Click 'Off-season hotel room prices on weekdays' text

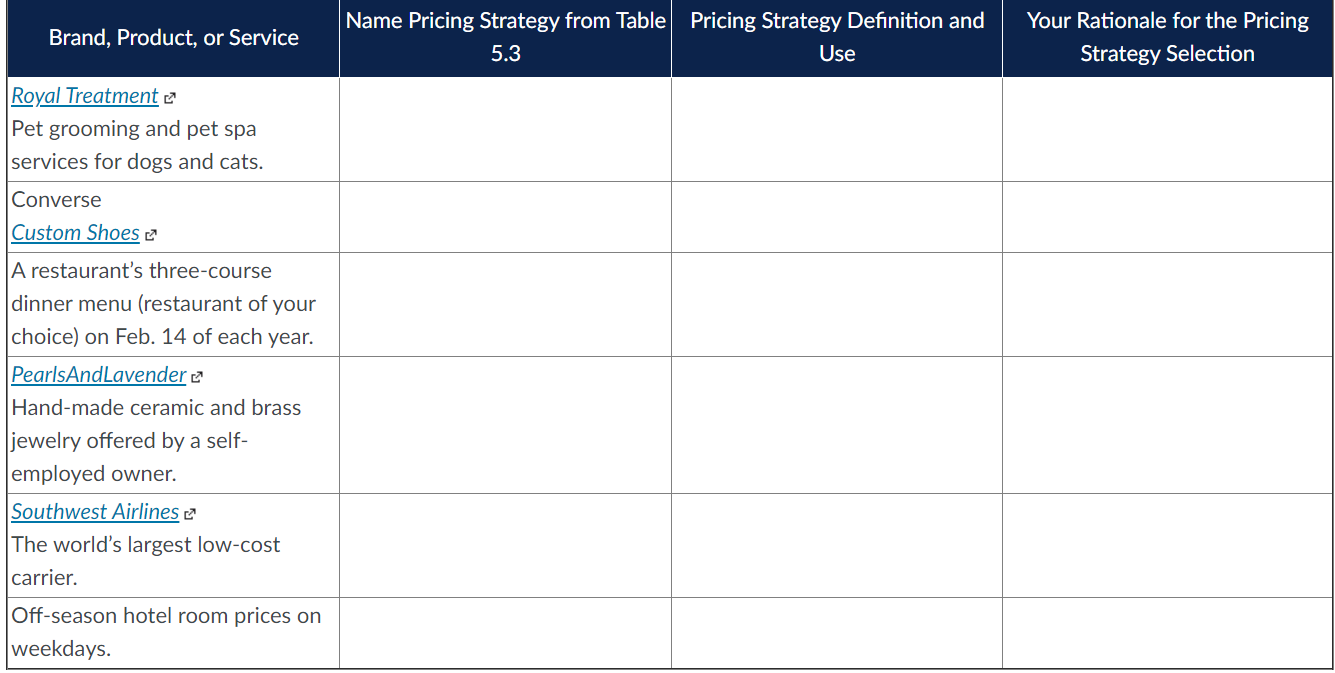pyautogui.click(x=166, y=632)
